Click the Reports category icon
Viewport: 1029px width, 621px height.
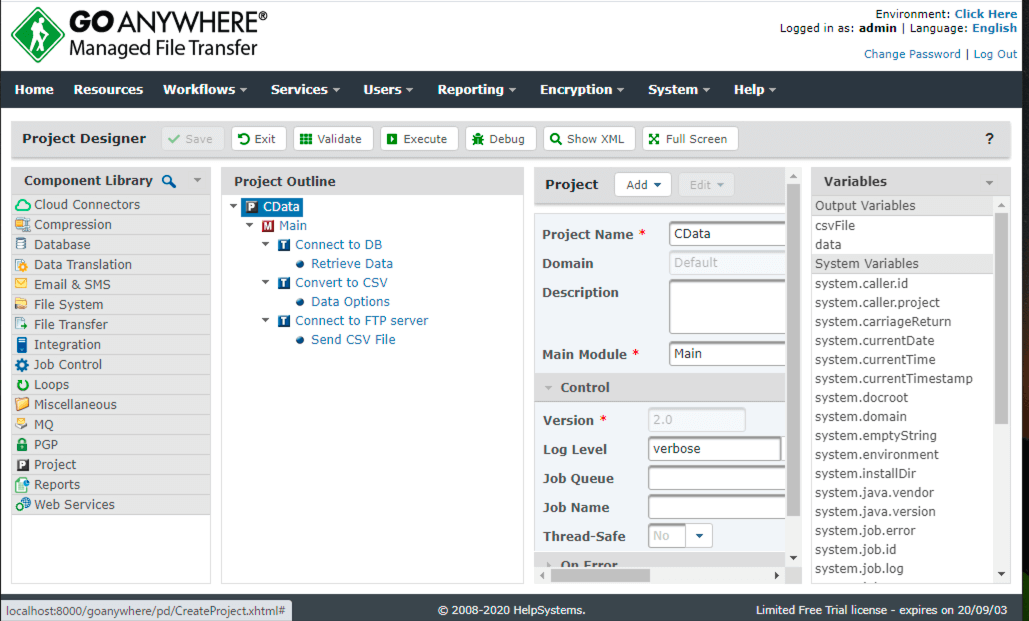click(22, 484)
